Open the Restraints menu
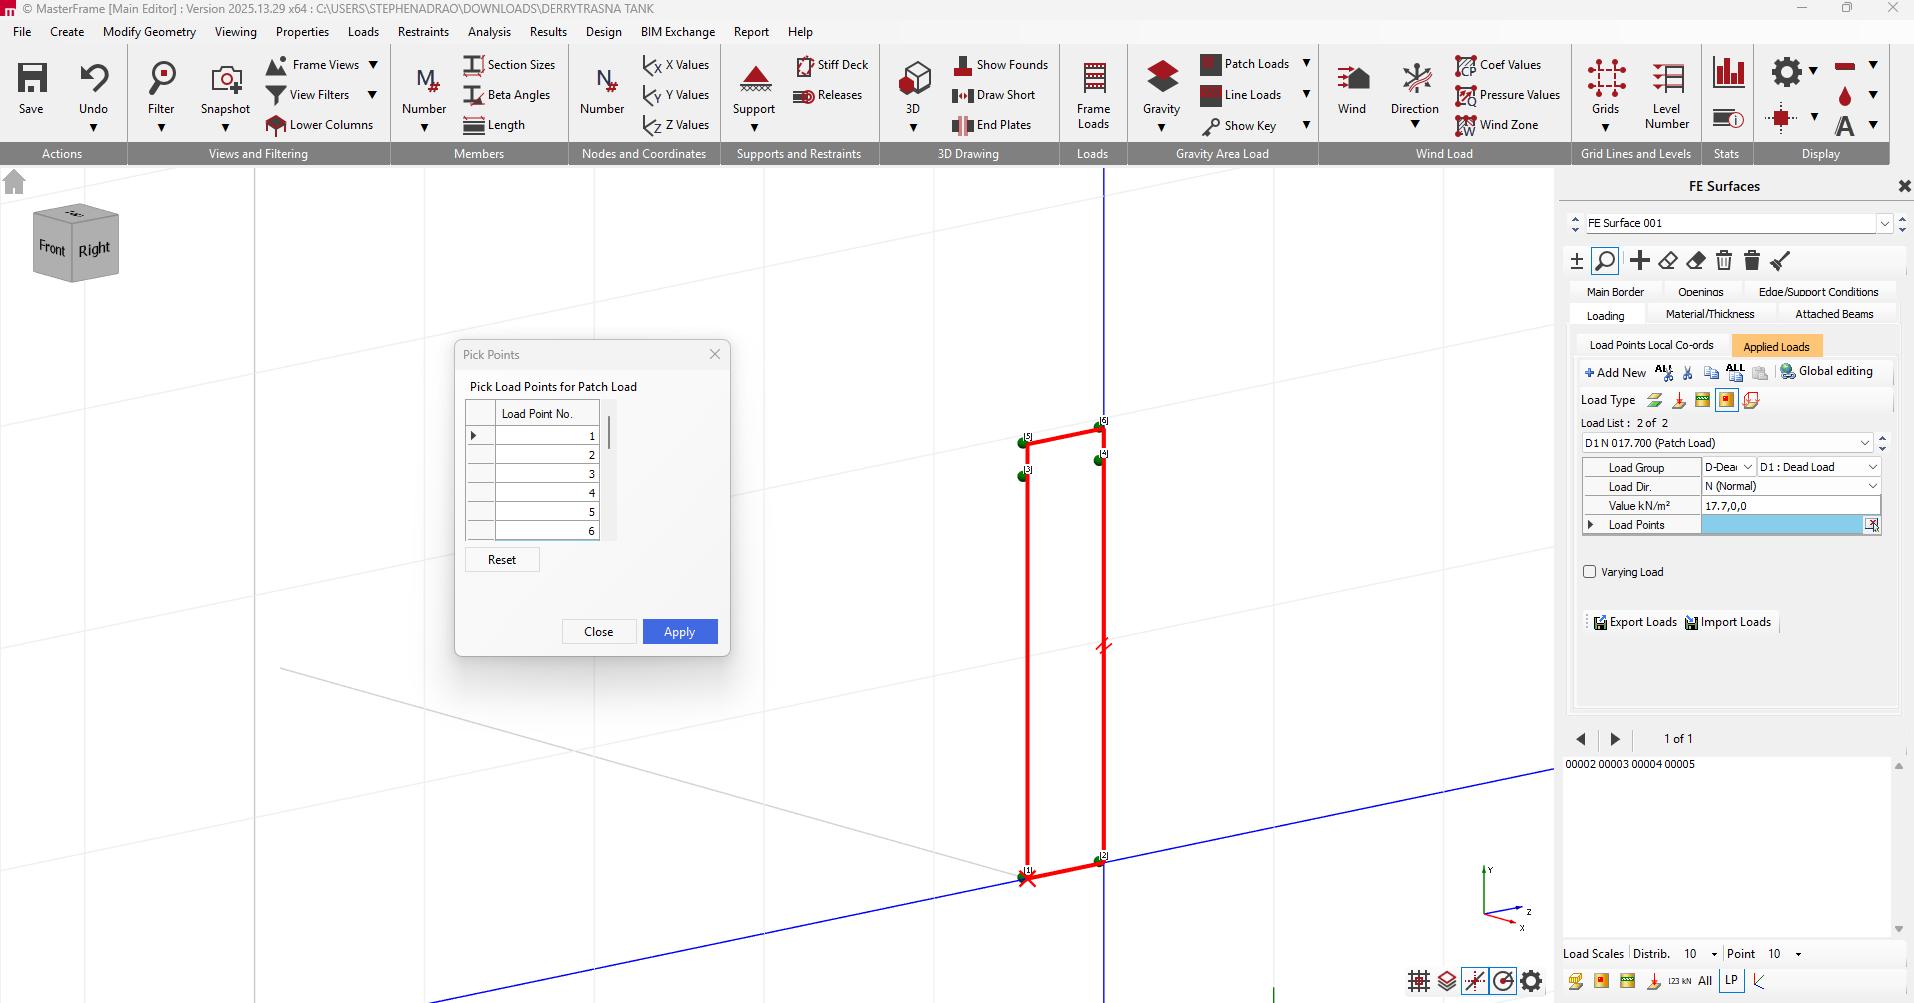Image resolution: width=1914 pixels, height=1003 pixels. click(423, 32)
